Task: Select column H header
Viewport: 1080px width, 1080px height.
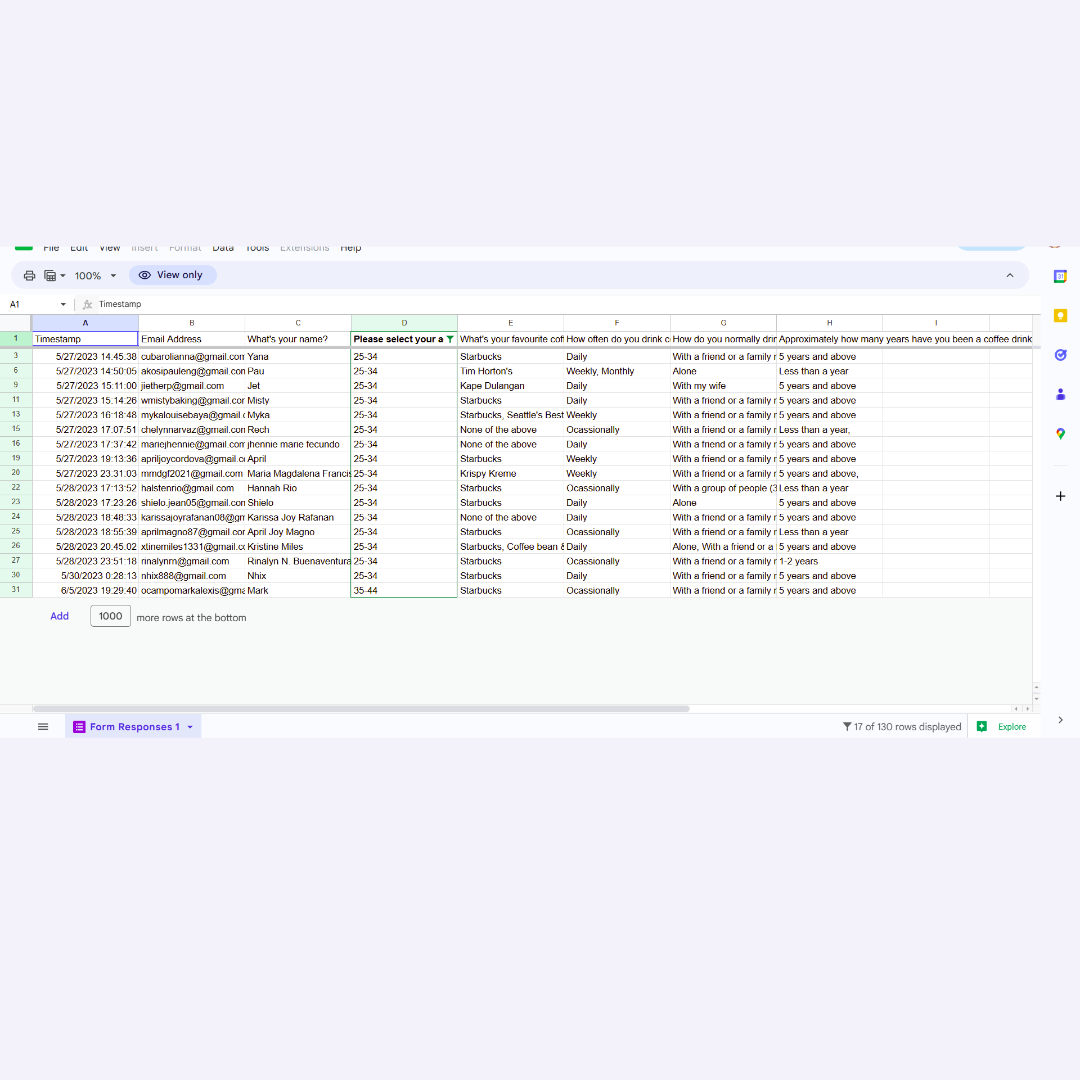Action: coord(829,323)
